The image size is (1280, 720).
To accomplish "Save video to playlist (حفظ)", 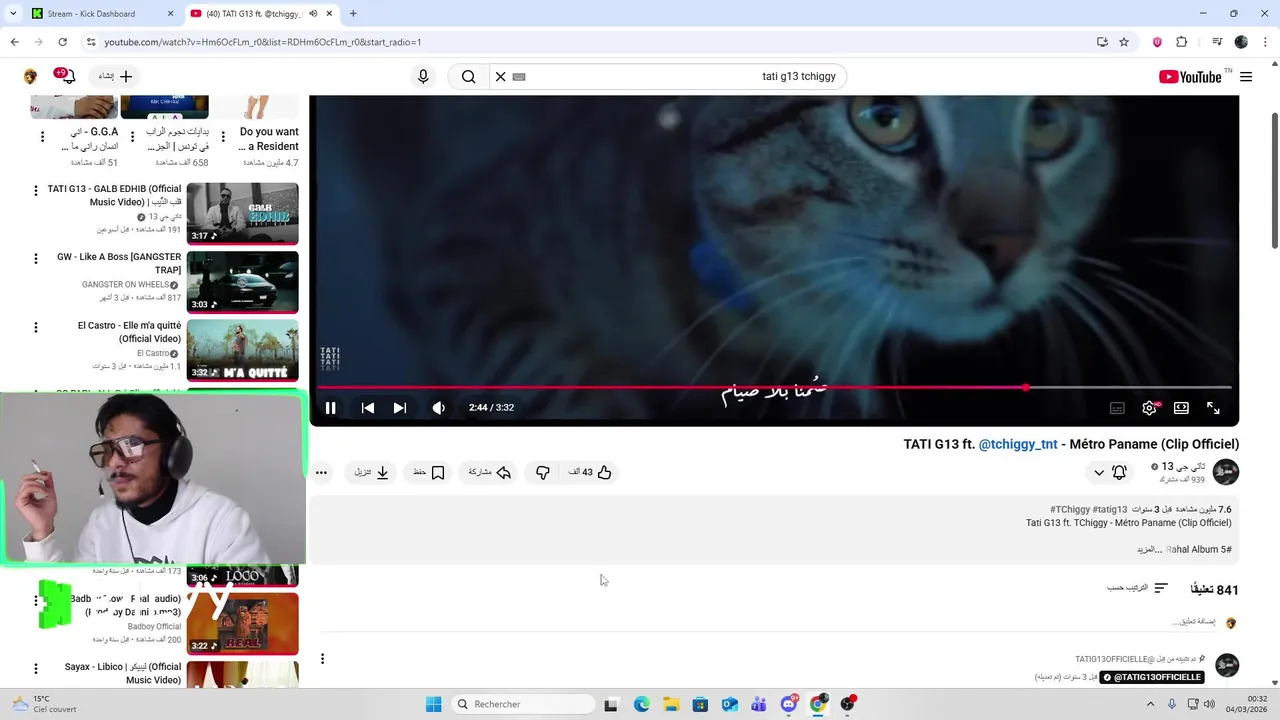I will (428, 472).
